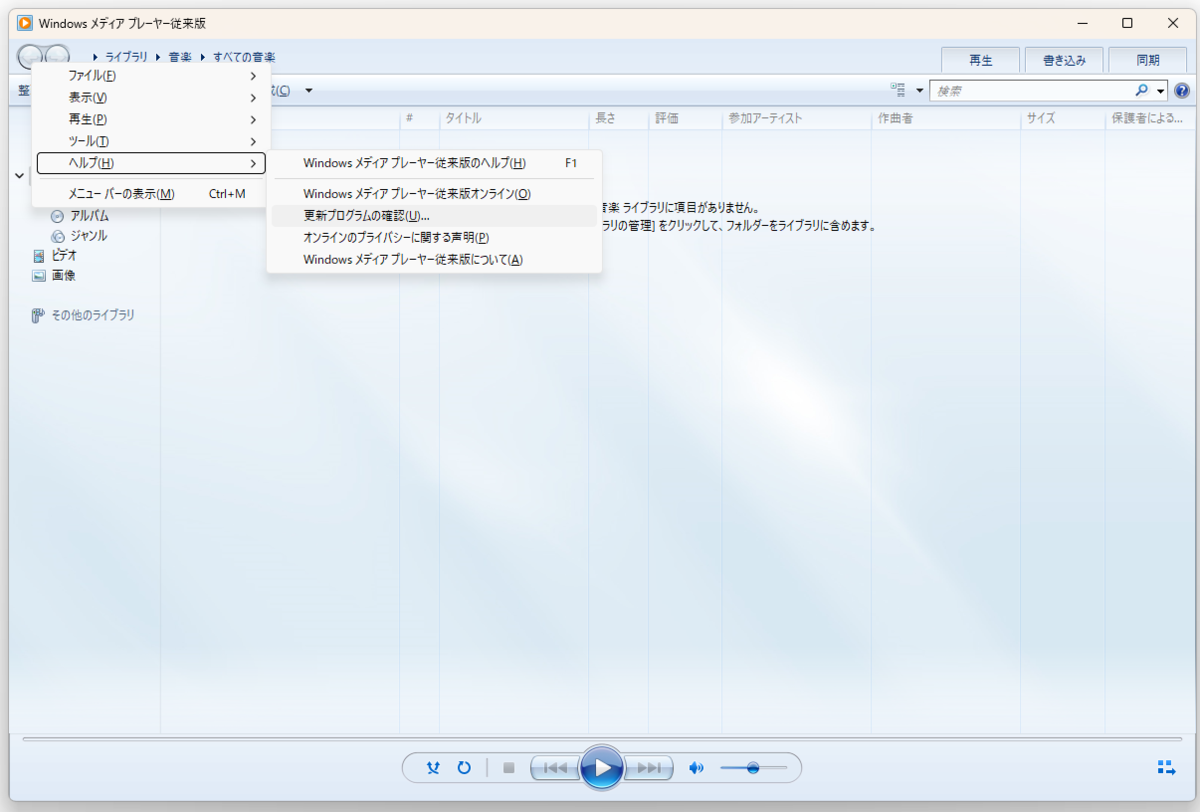Click the view options icon

(898, 91)
